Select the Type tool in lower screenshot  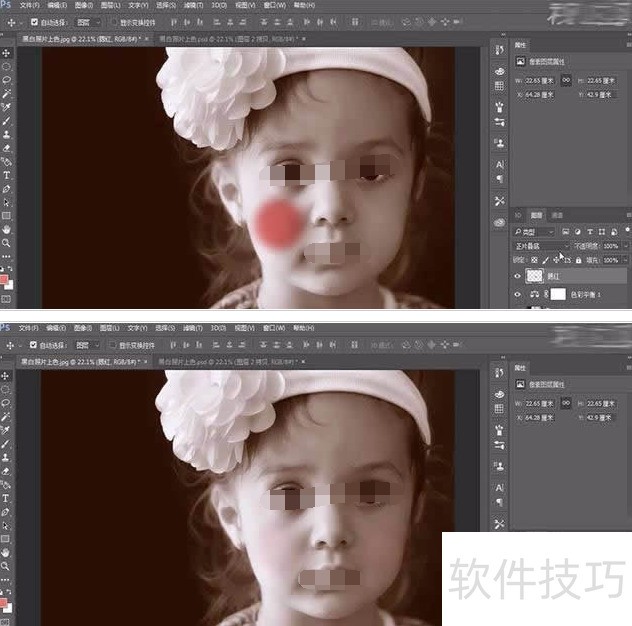pos(6,499)
